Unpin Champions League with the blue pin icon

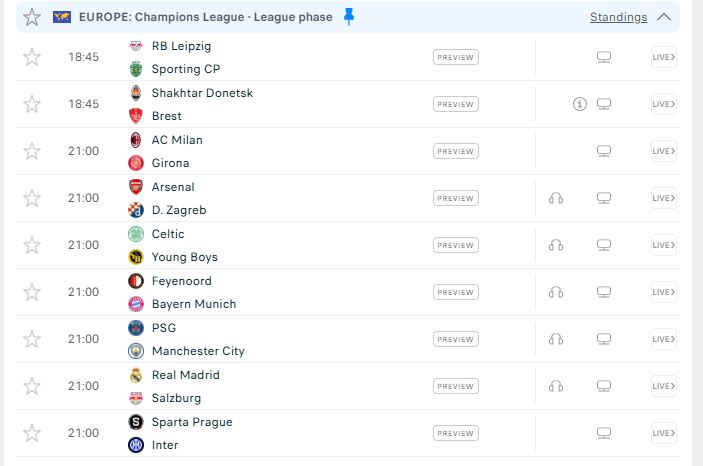pos(348,17)
